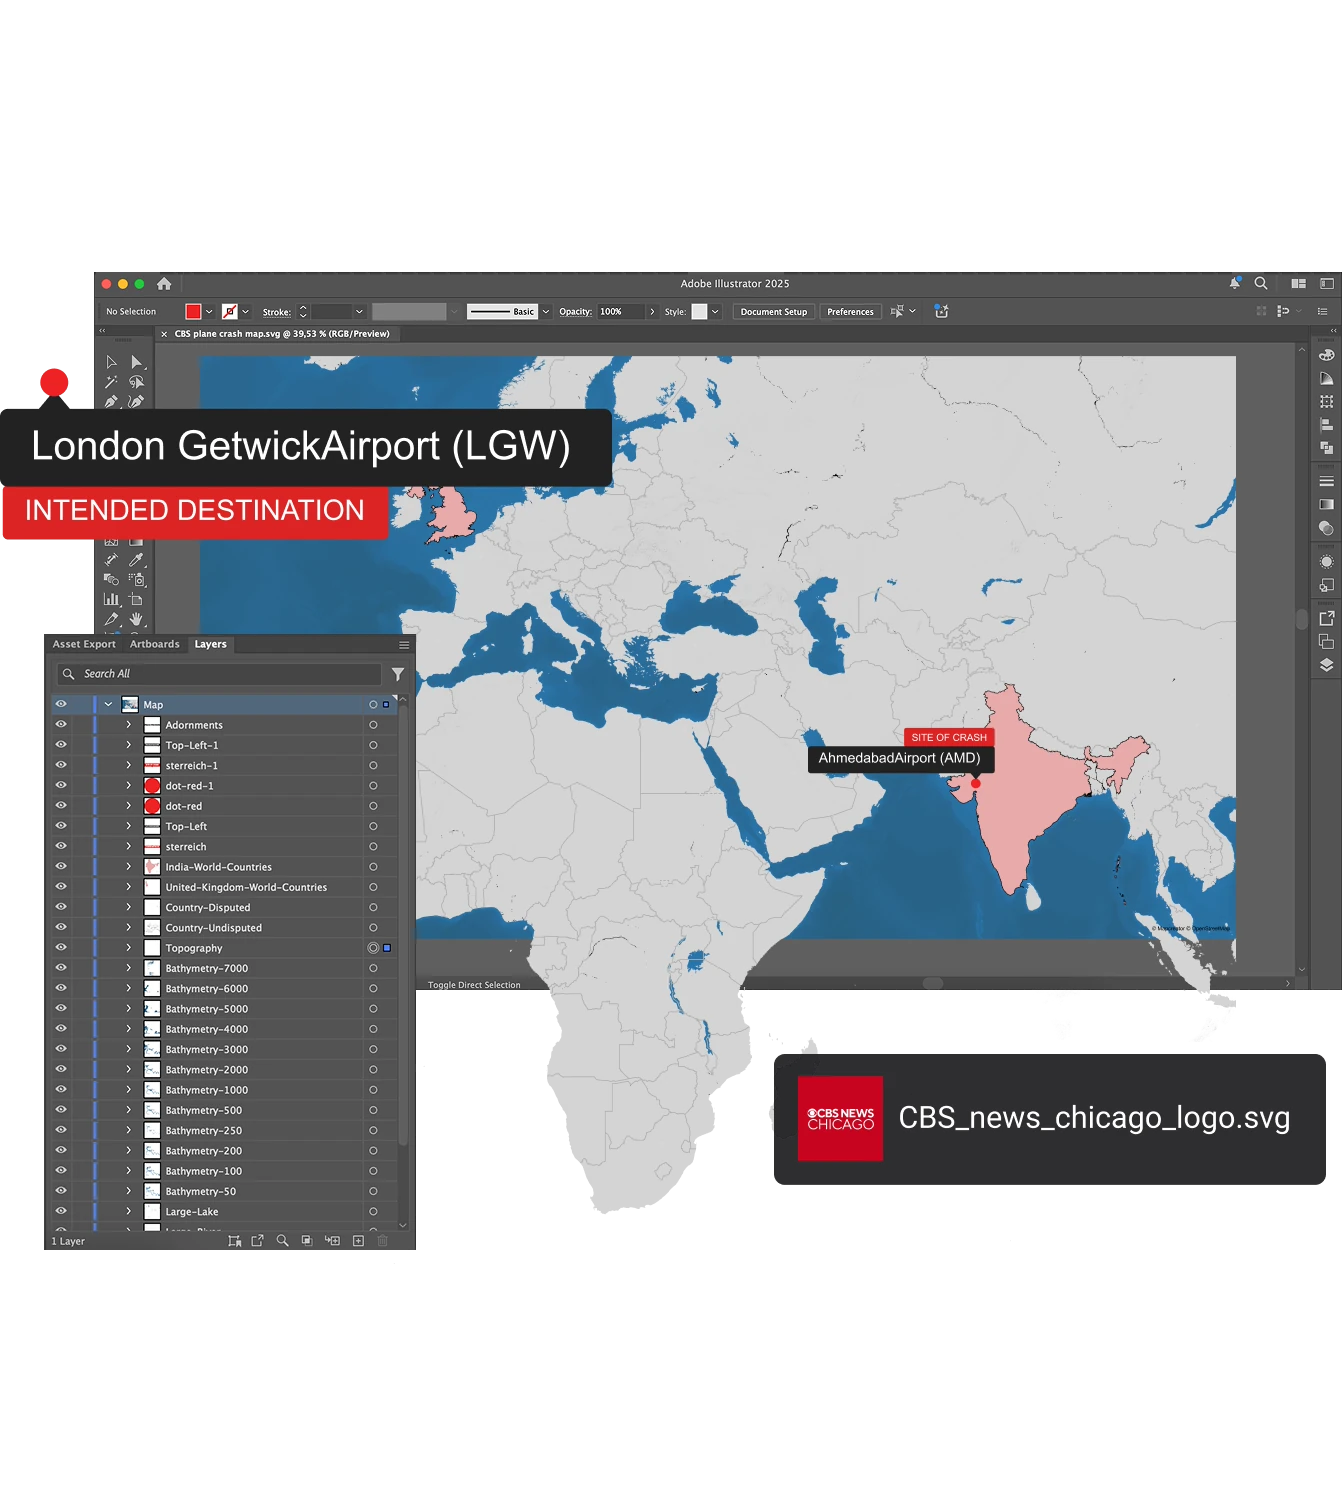Hide the Adornments sublayer
1342x1497 pixels.
coord(61,724)
